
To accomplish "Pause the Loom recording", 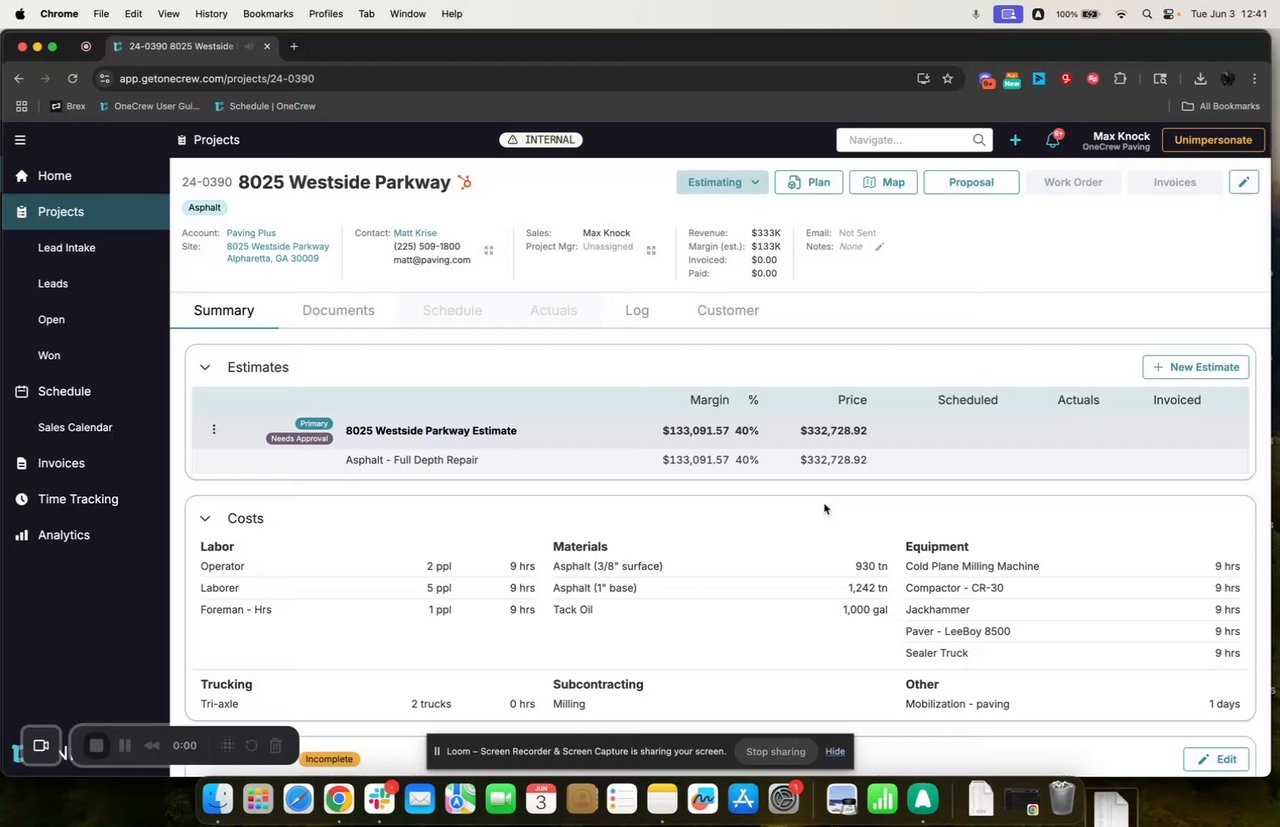I will pos(125,745).
